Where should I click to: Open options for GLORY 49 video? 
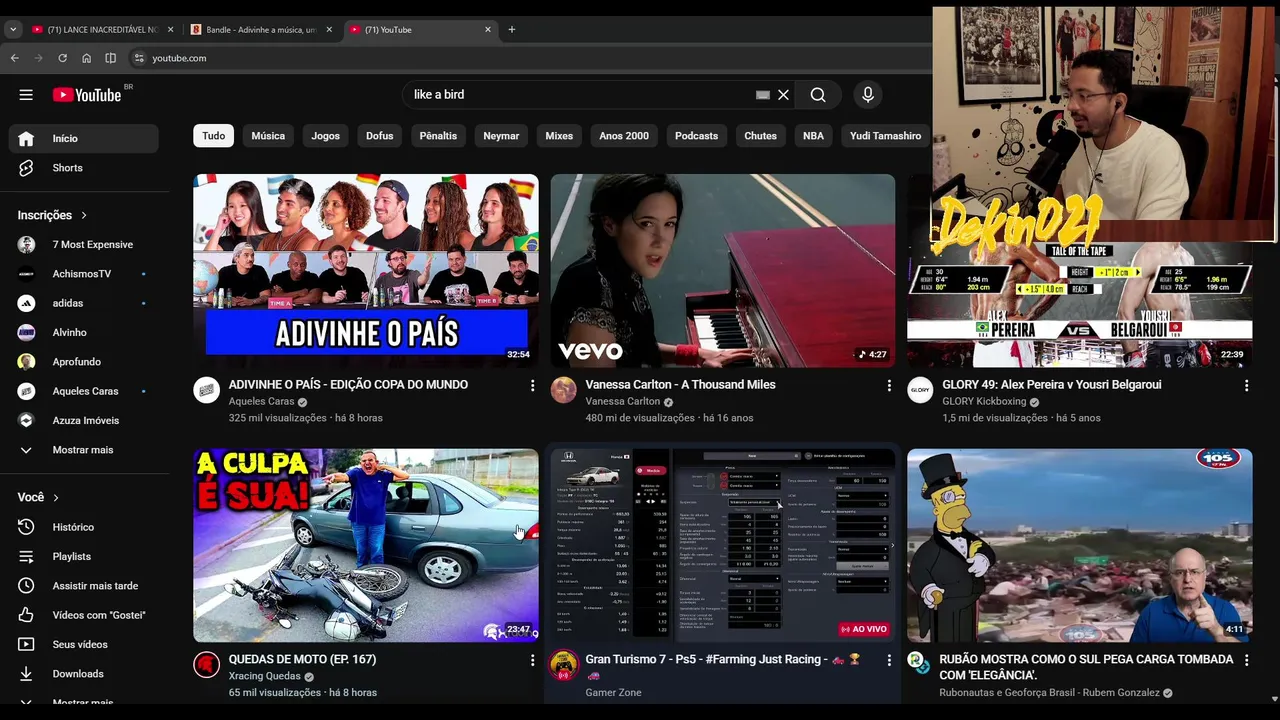[1246, 385]
